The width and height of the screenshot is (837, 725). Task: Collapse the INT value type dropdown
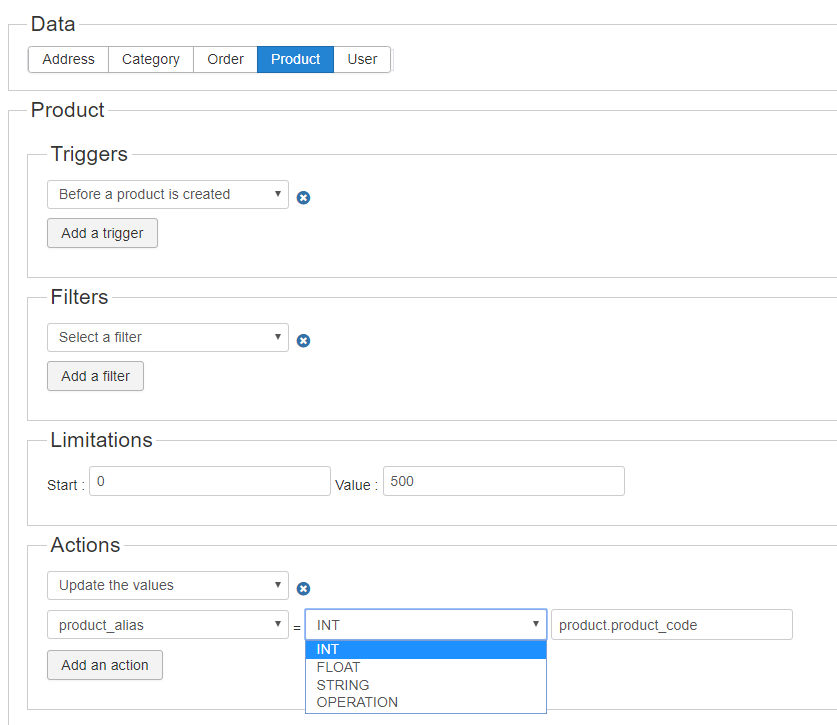(x=426, y=625)
